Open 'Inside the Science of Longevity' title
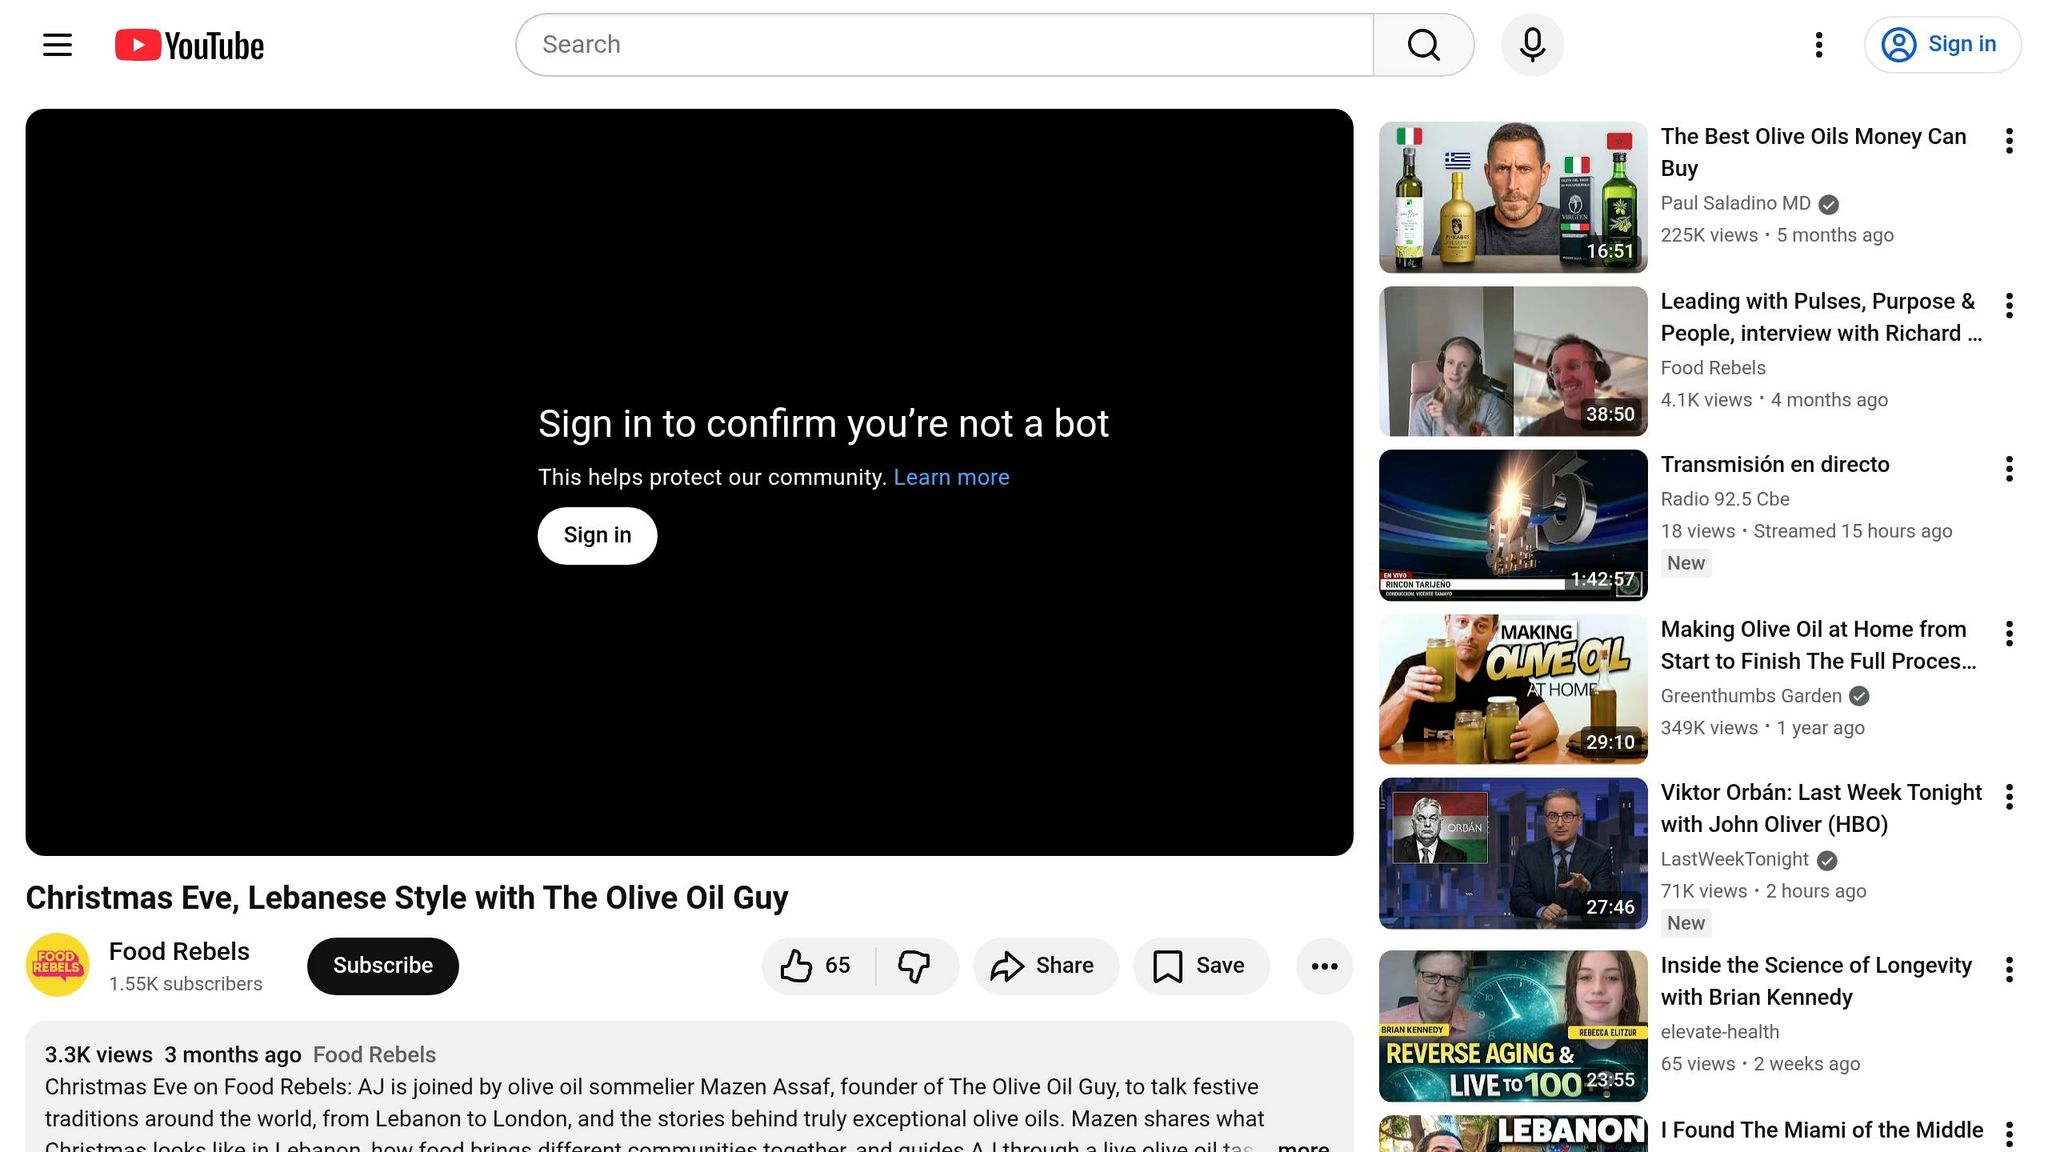 click(1816, 981)
